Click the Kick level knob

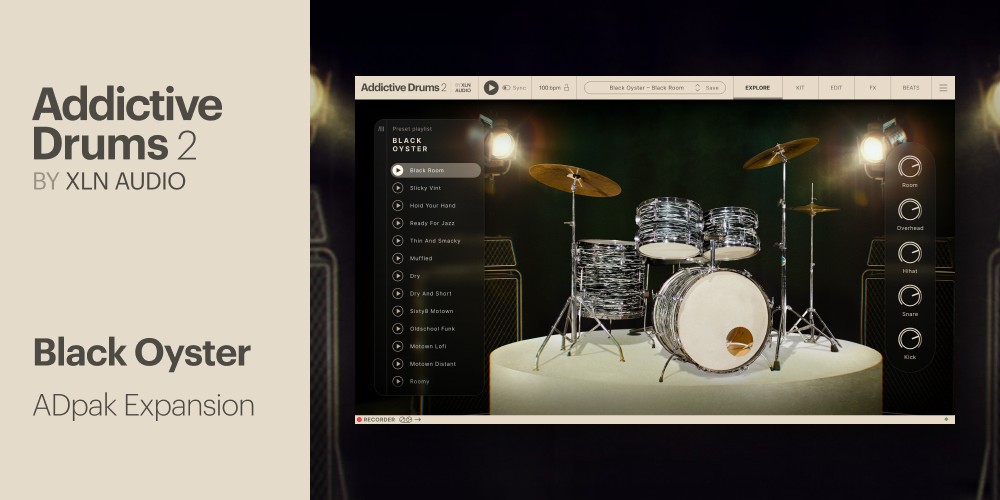[909, 339]
